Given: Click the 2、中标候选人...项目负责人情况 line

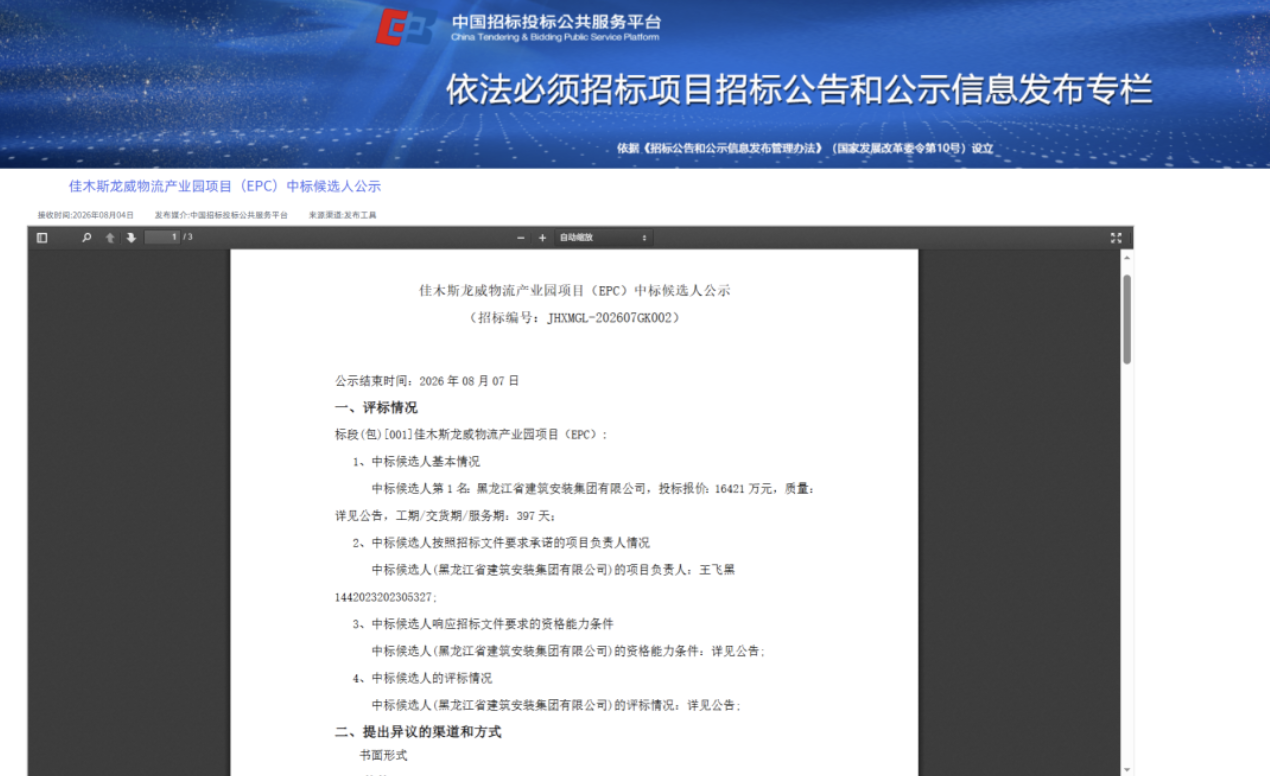Looking at the screenshot, I should coord(501,543).
